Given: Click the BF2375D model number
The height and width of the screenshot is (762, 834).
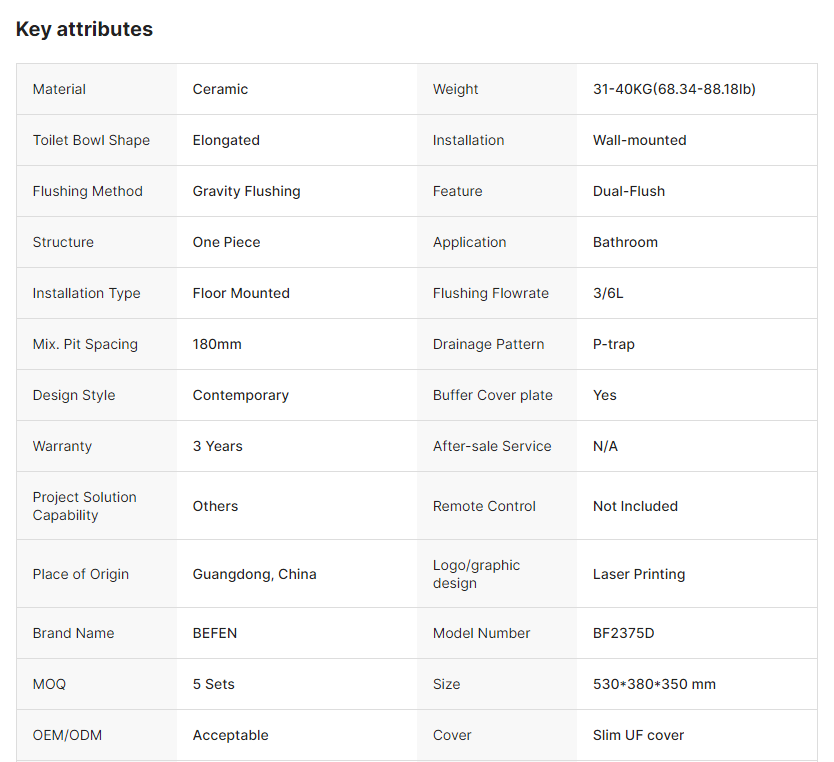Looking at the screenshot, I should pyautogui.click(x=623, y=633).
